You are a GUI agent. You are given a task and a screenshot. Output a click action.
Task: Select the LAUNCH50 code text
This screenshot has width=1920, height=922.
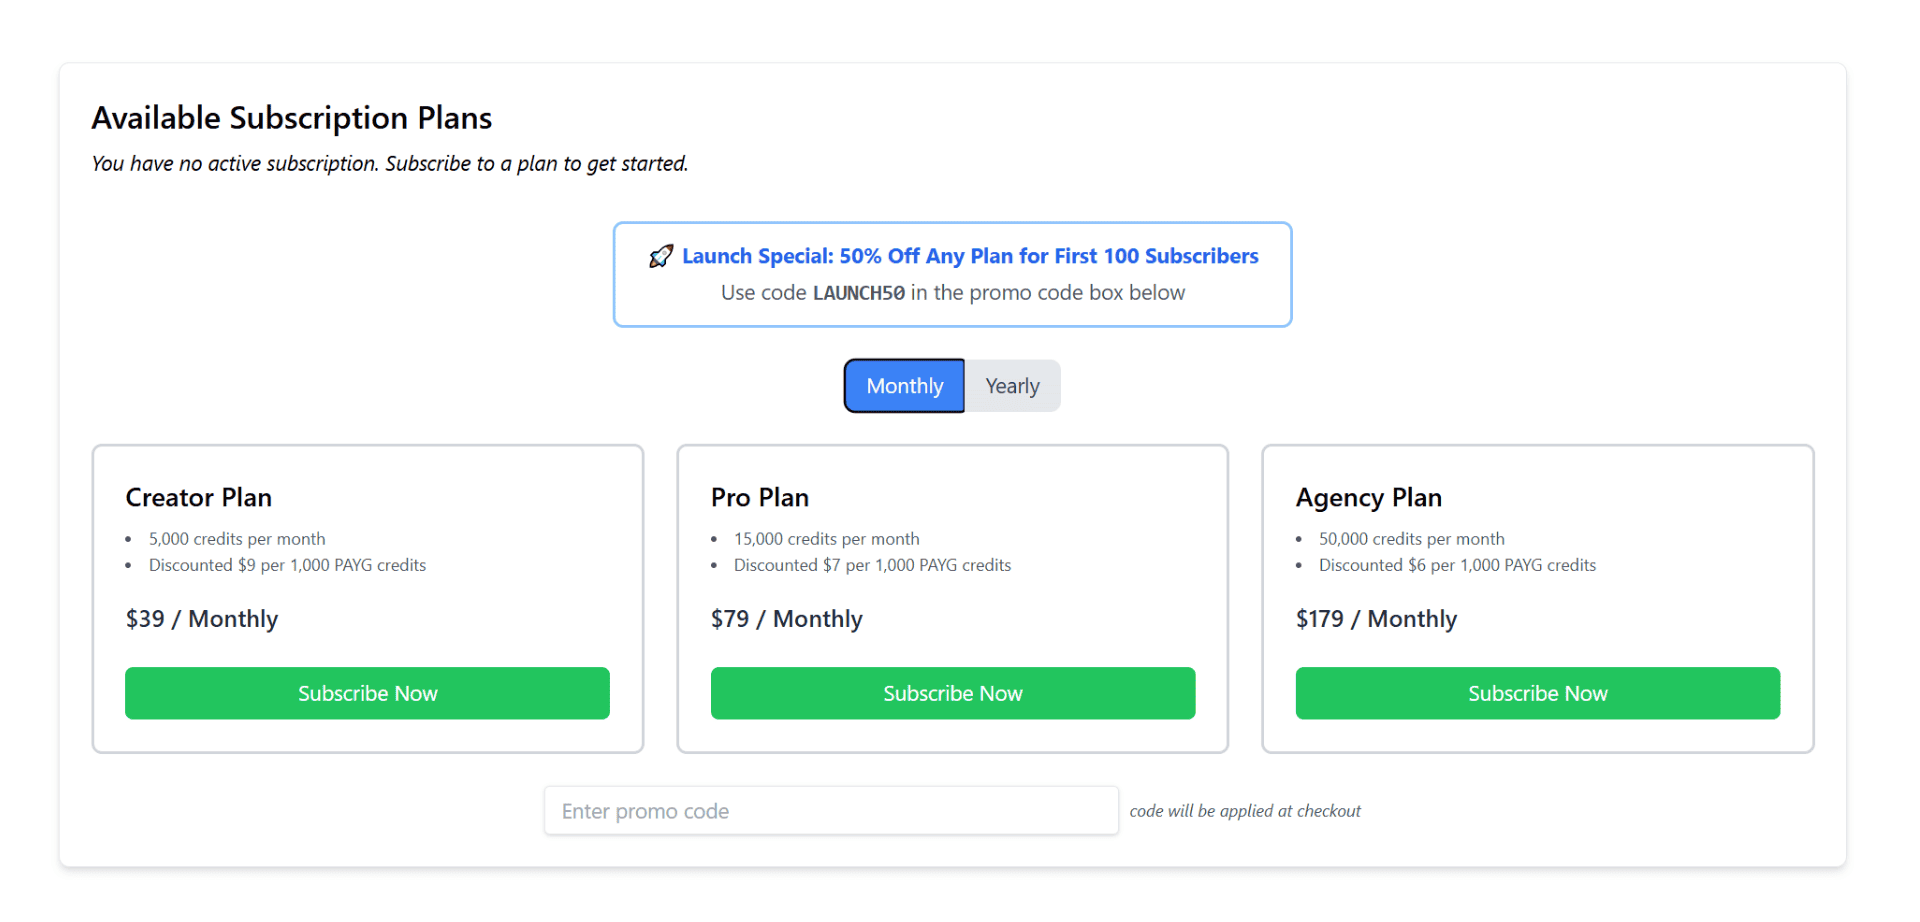point(859,293)
